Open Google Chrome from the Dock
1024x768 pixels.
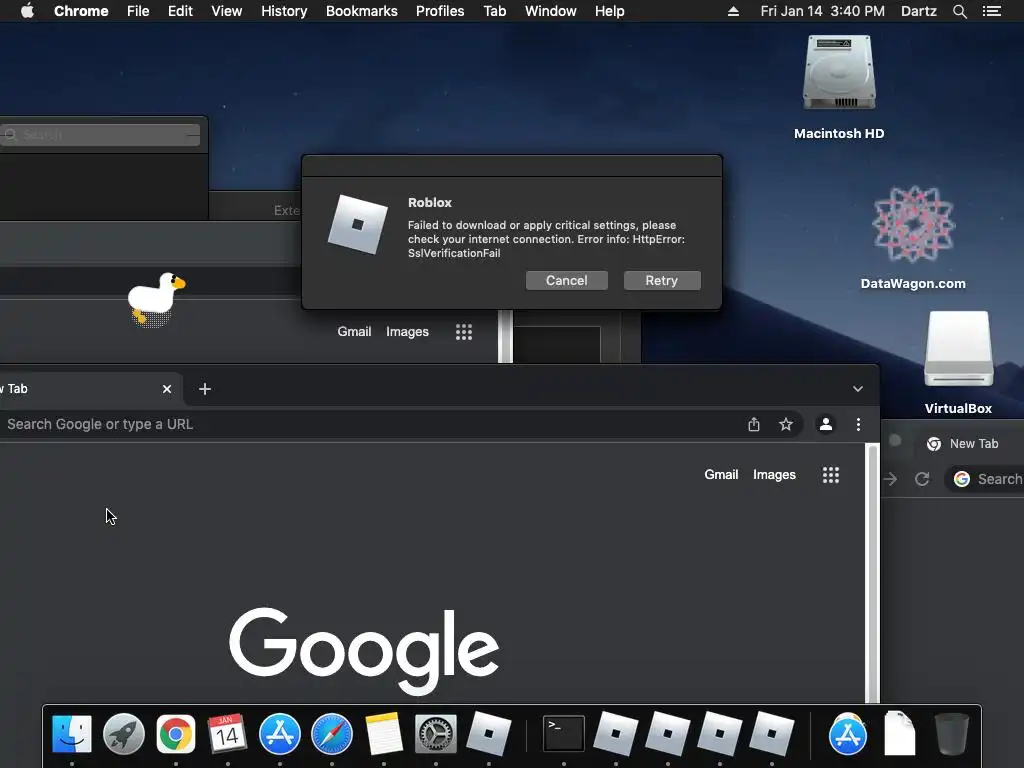(176, 734)
